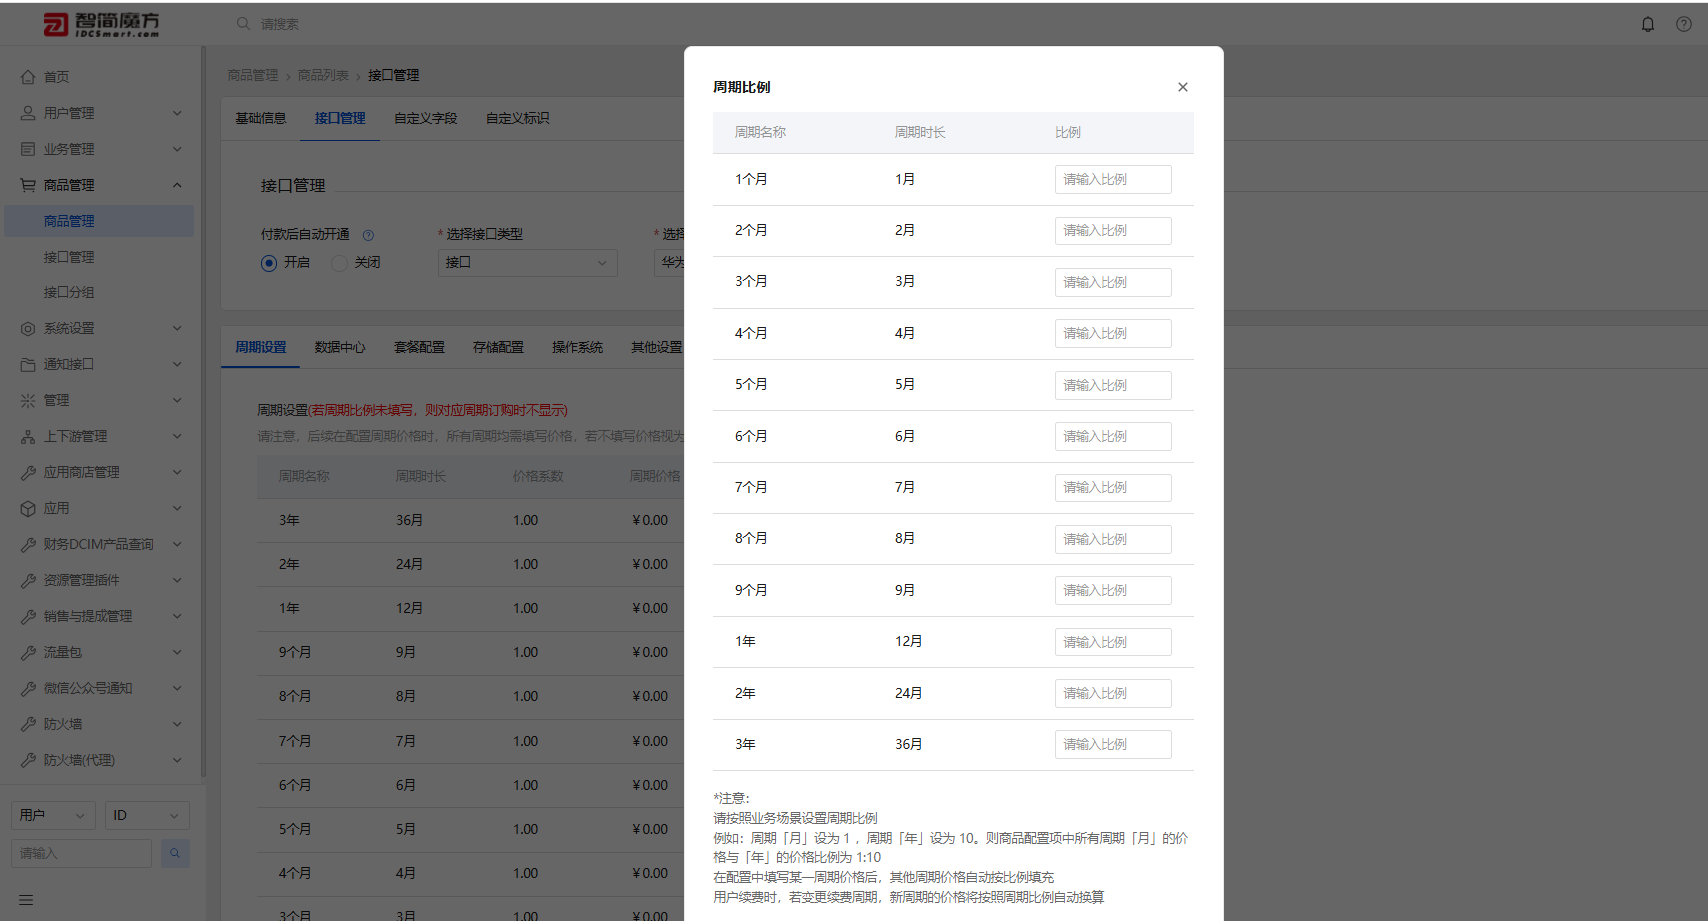
Task: Click the 应用商店管理 wrench icon
Action: pos(28,472)
